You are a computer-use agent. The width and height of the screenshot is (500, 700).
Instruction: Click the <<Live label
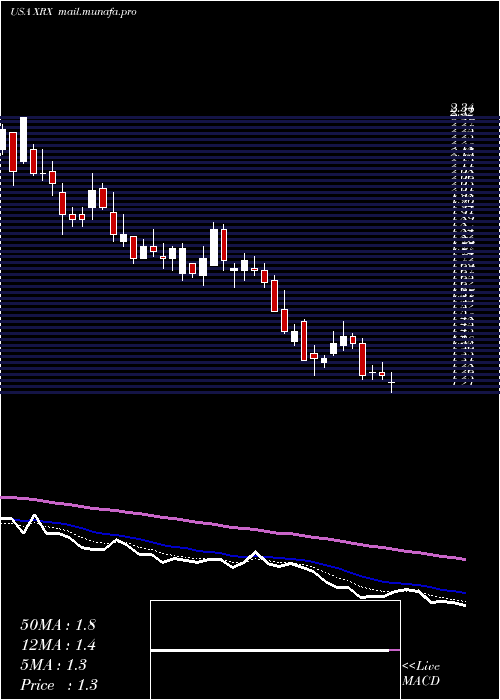point(421,667)
